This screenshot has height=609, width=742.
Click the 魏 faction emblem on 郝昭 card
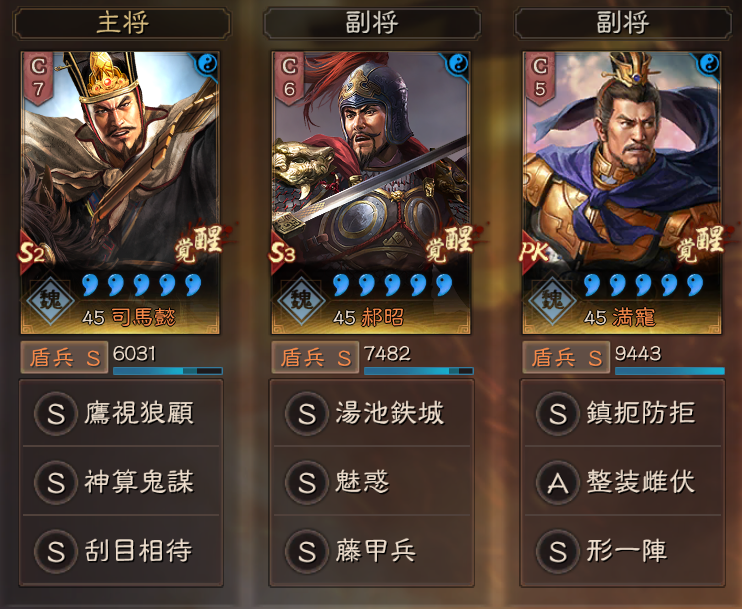coord(301,300)
